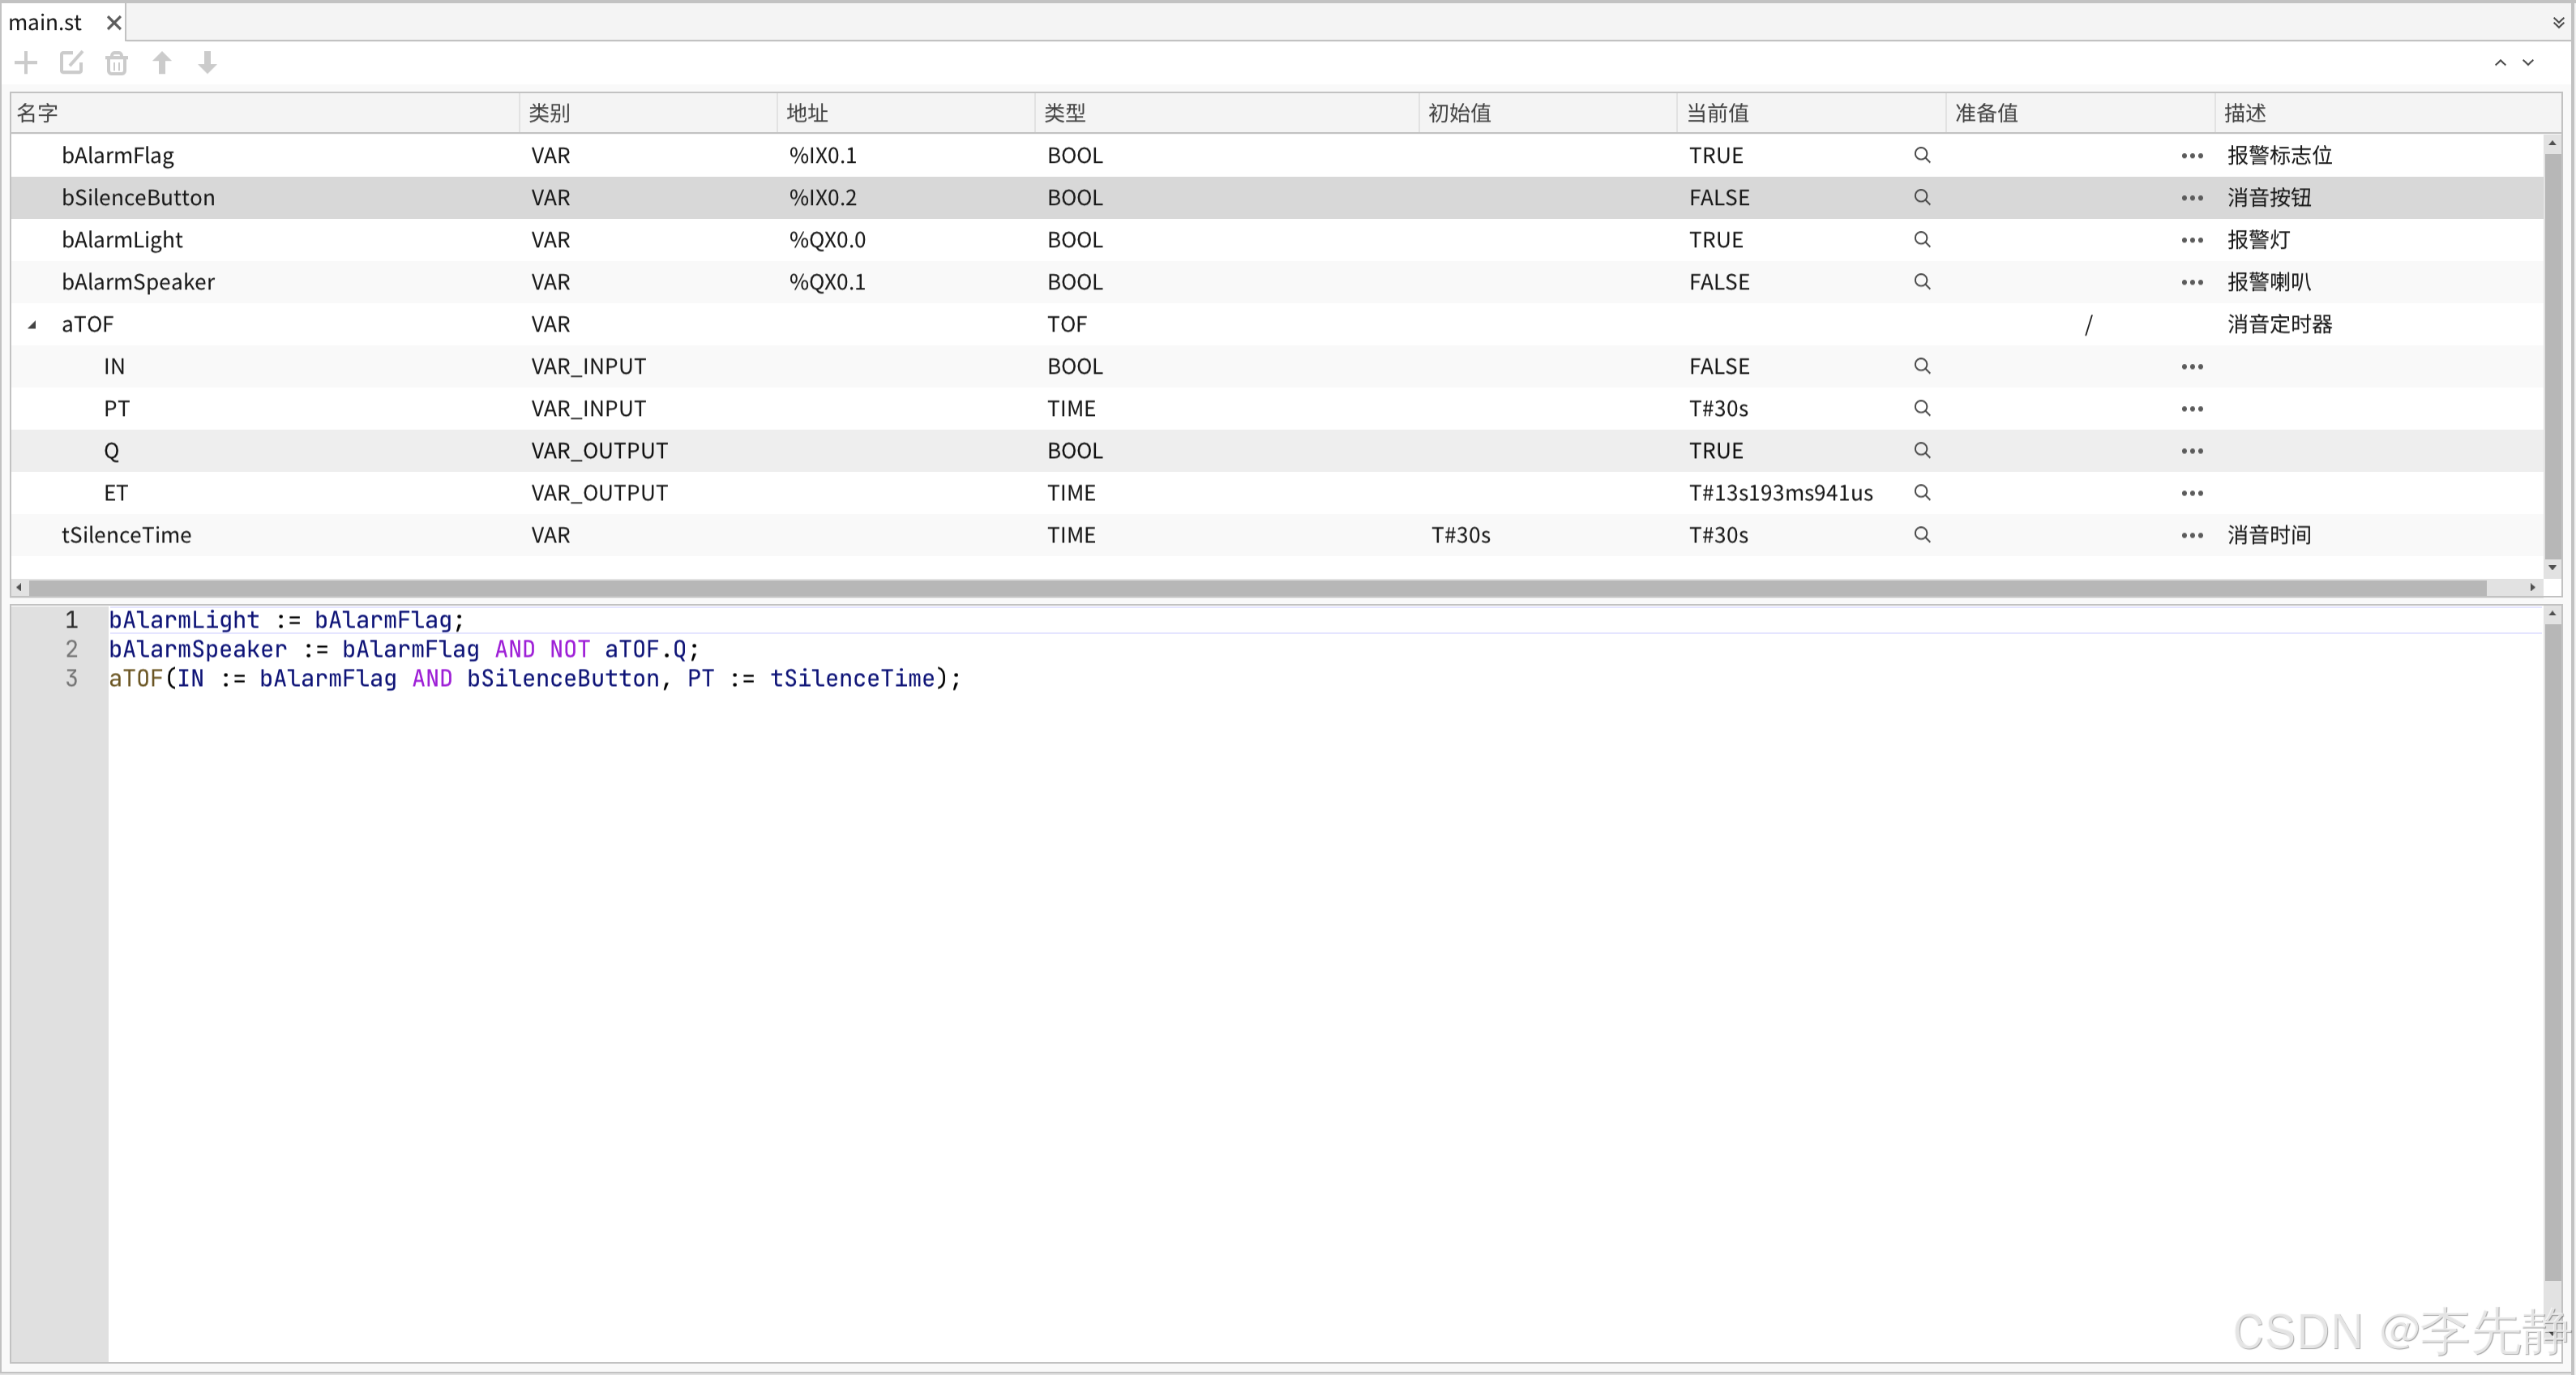
Task: Click the add variable plus icon
Action: coord(26,63)
